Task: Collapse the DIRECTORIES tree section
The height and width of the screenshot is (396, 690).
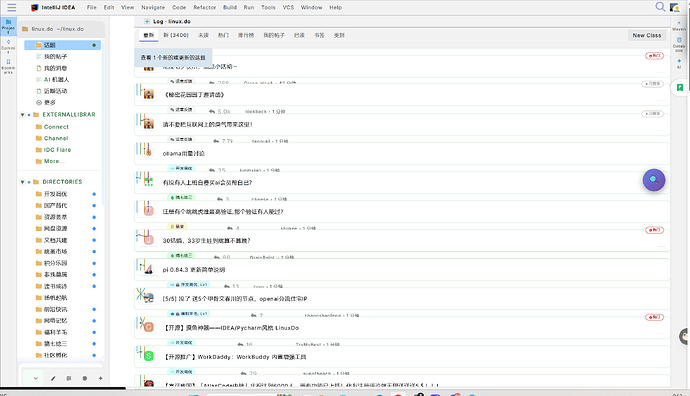Action: [22, 182]
